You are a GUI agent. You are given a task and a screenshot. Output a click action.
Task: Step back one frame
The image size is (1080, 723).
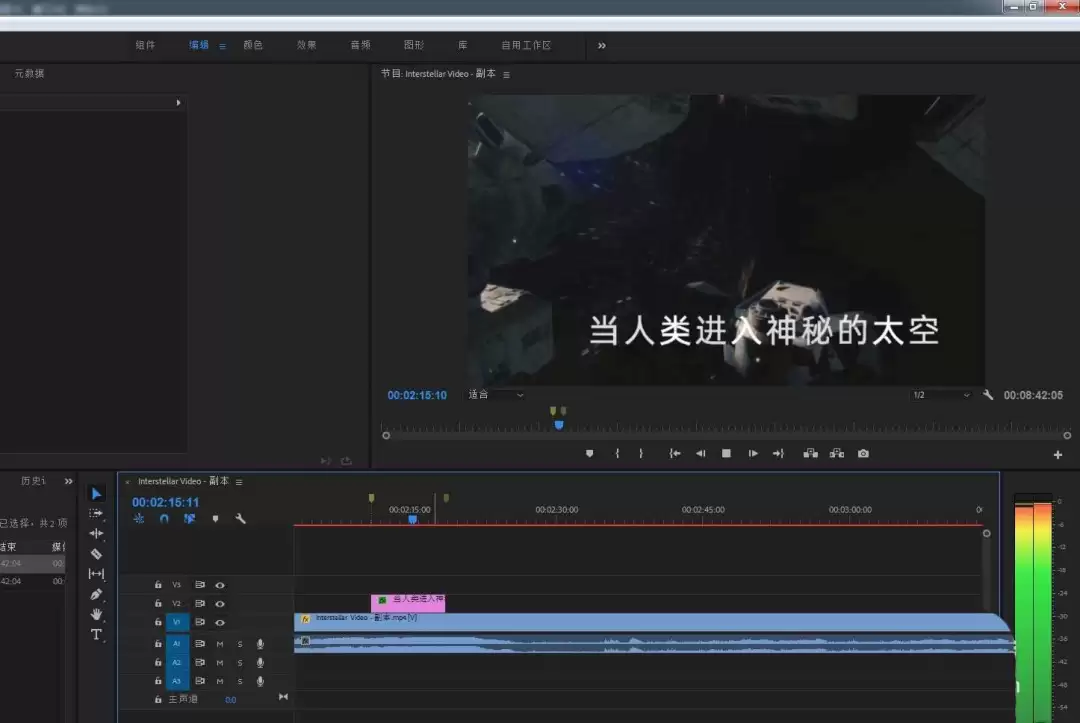700,453
